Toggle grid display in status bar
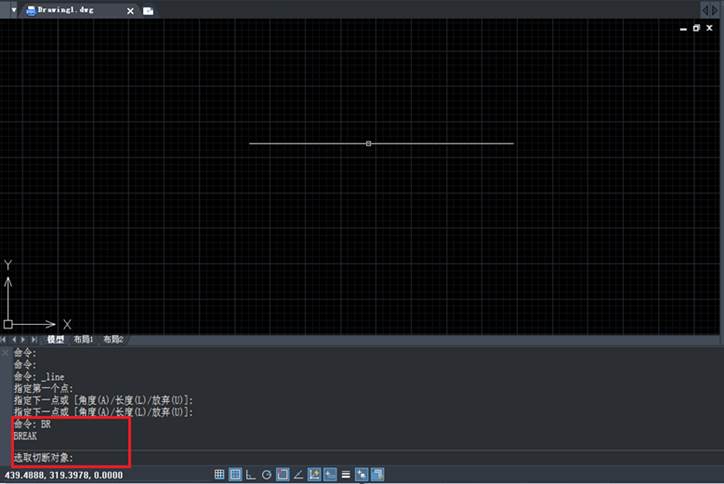This screenshot has width=724, height=484. coord(235,474)
